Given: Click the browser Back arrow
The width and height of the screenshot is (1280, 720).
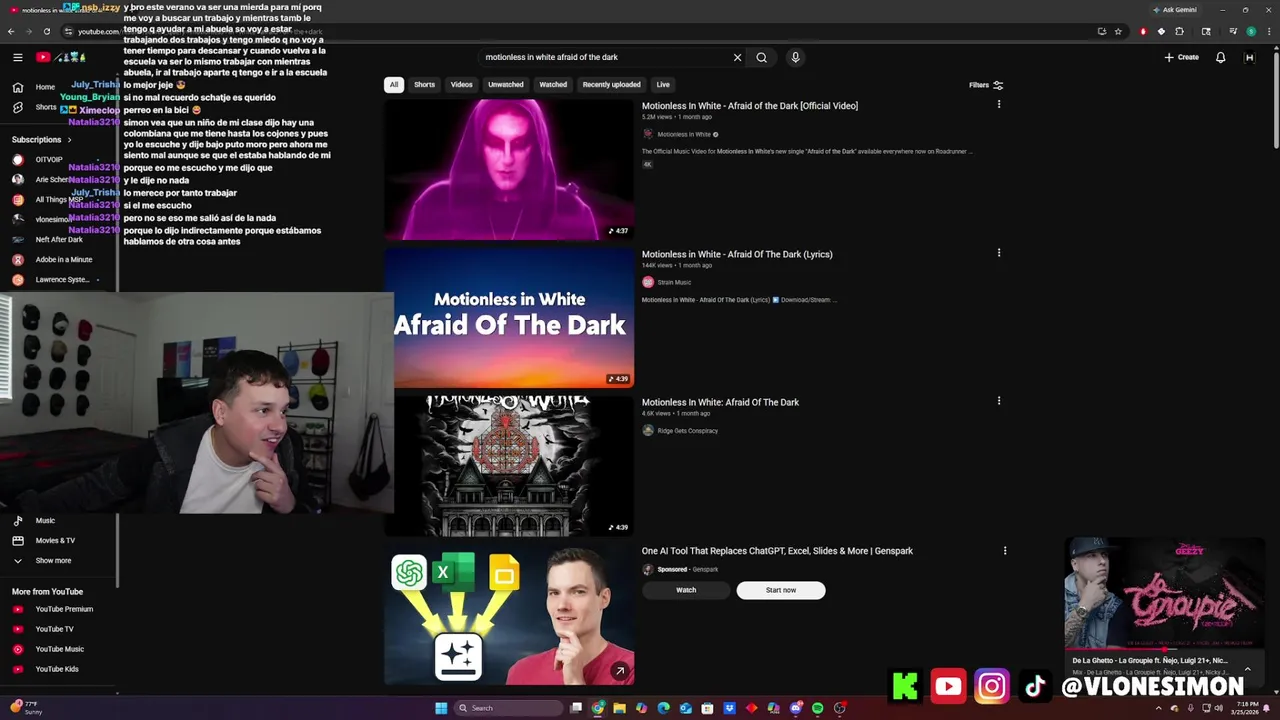Looking at the screenshot, I should click(11, 31).
